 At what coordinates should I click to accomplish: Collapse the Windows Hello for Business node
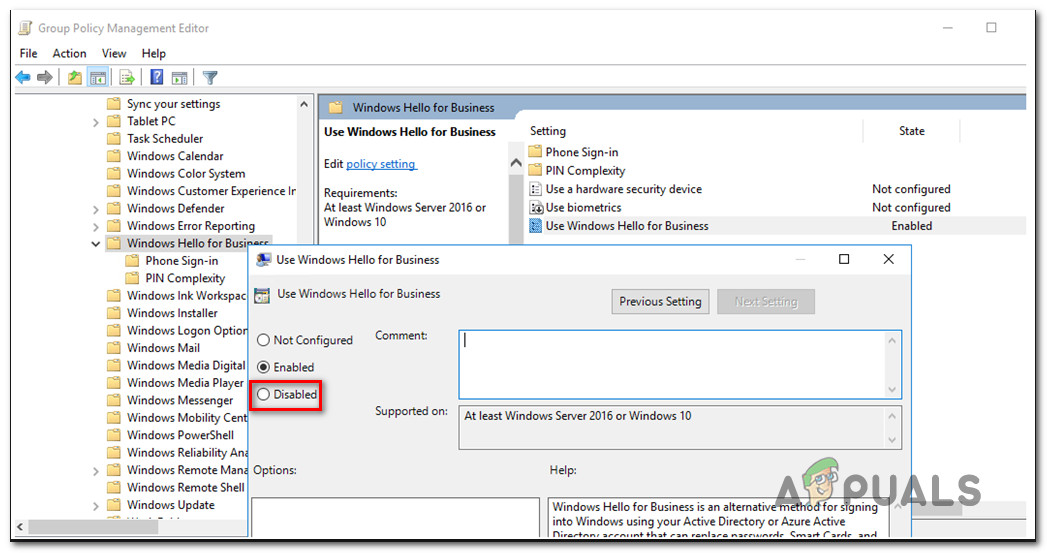pyautogui.click(x=95, y=244)
